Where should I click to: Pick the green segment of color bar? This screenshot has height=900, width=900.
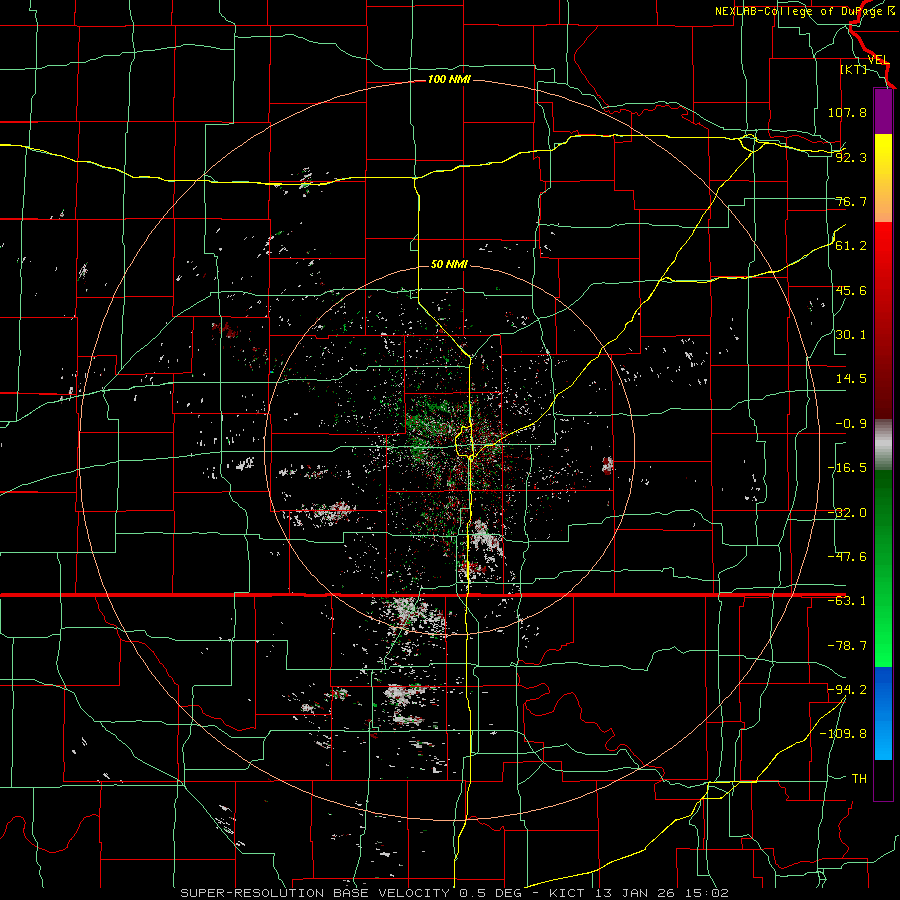click(883, 568)
